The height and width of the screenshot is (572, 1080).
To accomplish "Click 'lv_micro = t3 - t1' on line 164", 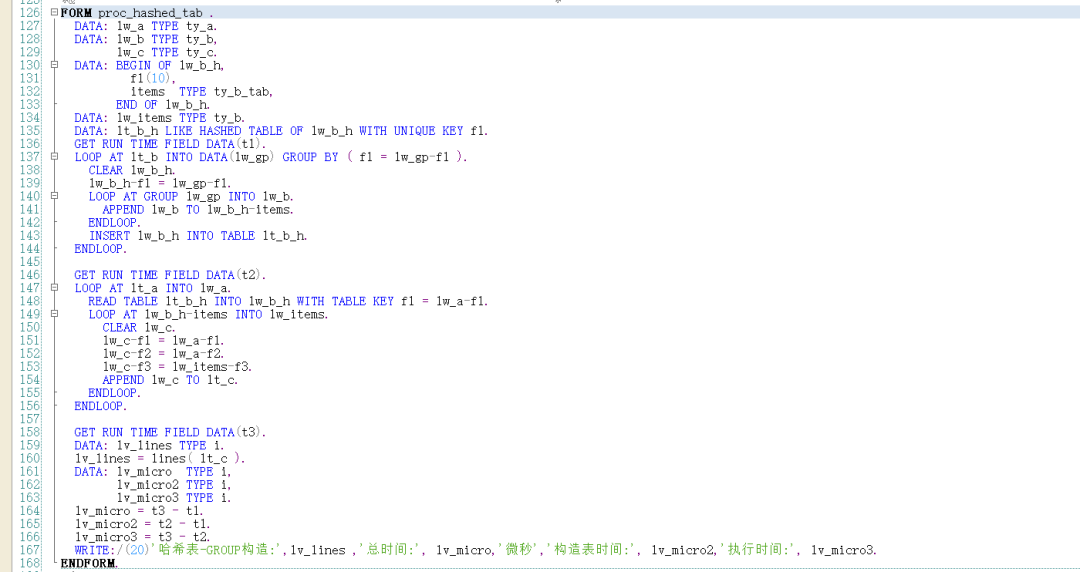I will [138, 510].
